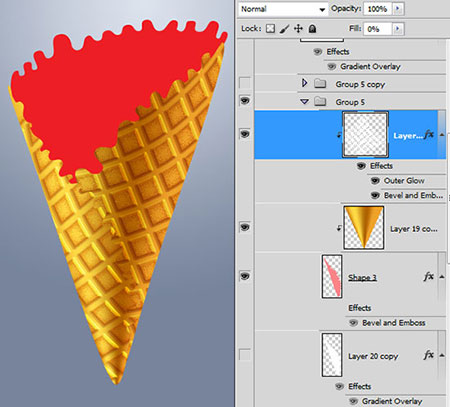450x407 pixels.
Task: Hide the Outer Glow effect
Action: [x=375, y=180]
